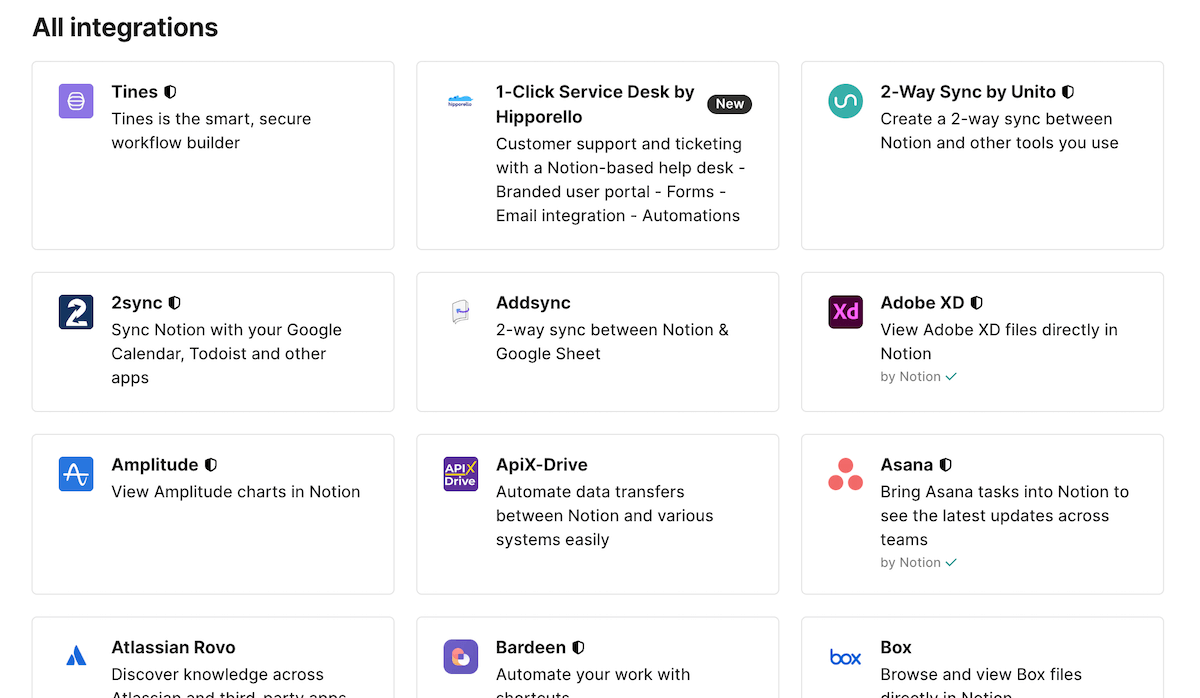Image resolution: width=1200 pixels, height=698 pixels.
Task: Select the Amplitude chart logo icon
Action: coord(75,473)
